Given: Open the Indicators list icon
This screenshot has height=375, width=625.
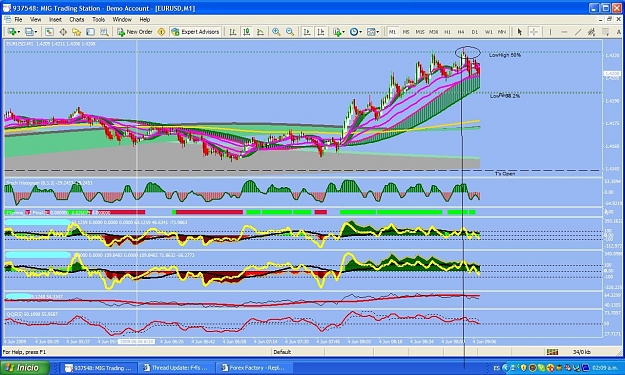Looking at the screenshot, I should [337, 32].
